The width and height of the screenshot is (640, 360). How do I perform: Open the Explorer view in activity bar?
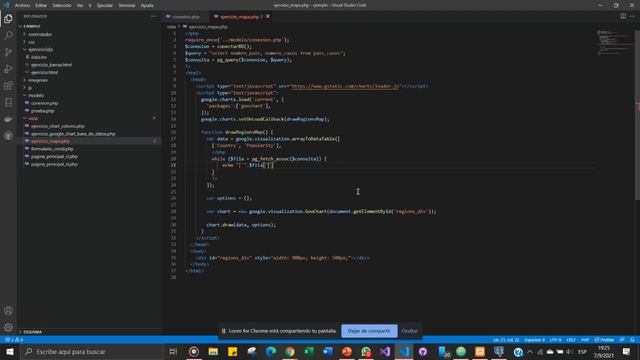(8, 19)
